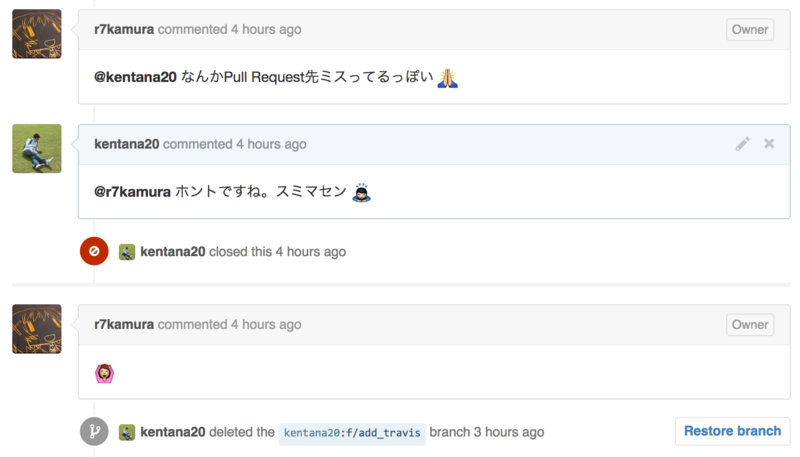Click the @r7kamura mention link
The height and width of the screenshot is (457, 800).
[x=132, y=191]
